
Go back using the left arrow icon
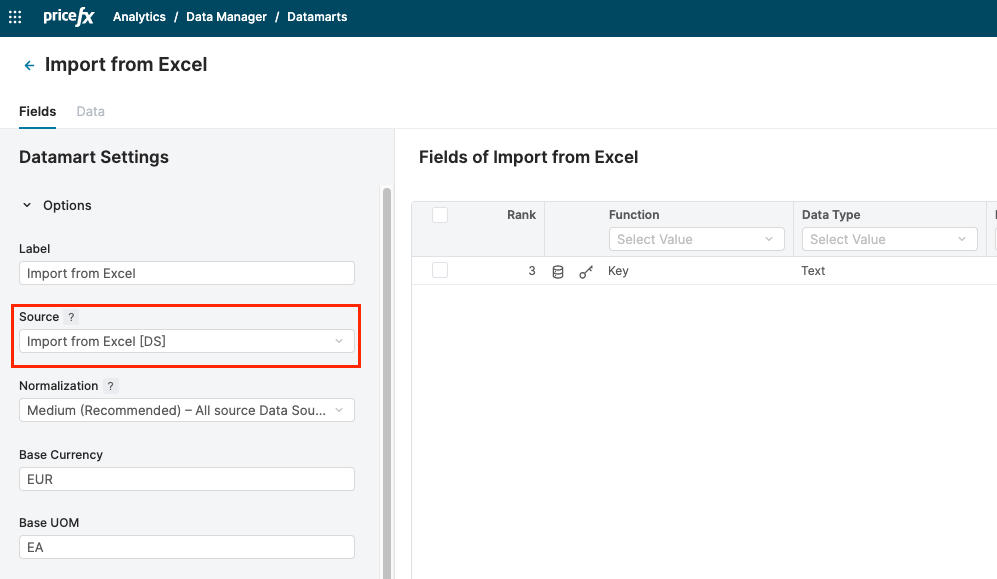(x=29, y=65)
